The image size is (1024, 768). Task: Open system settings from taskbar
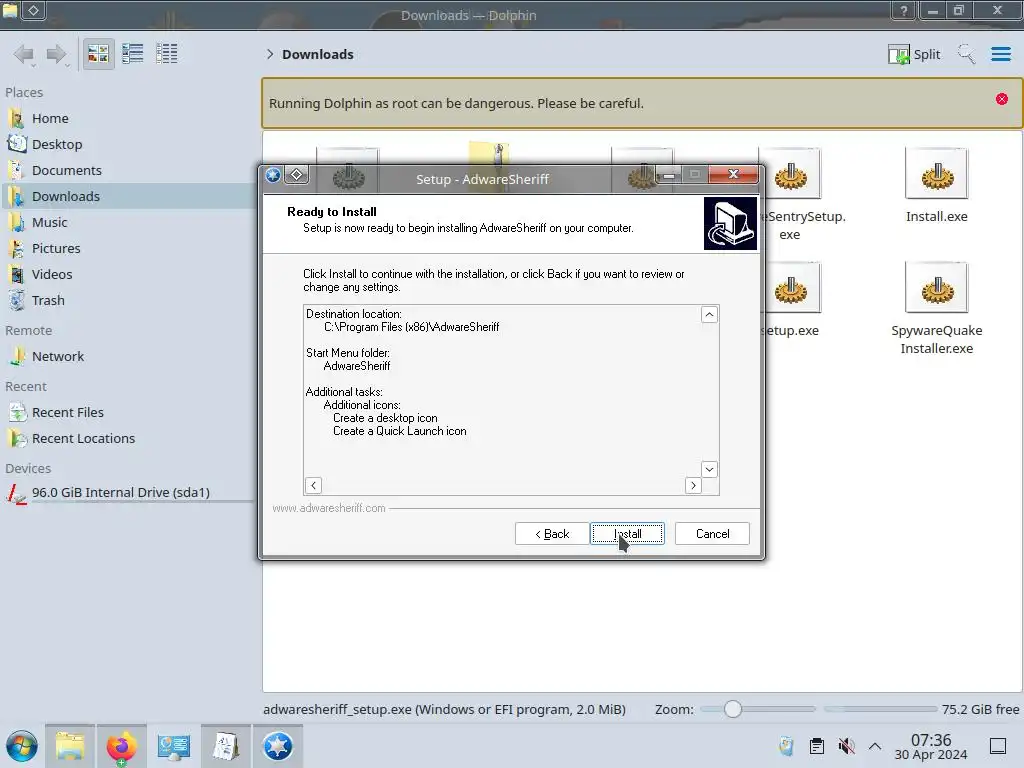(174, 746)
